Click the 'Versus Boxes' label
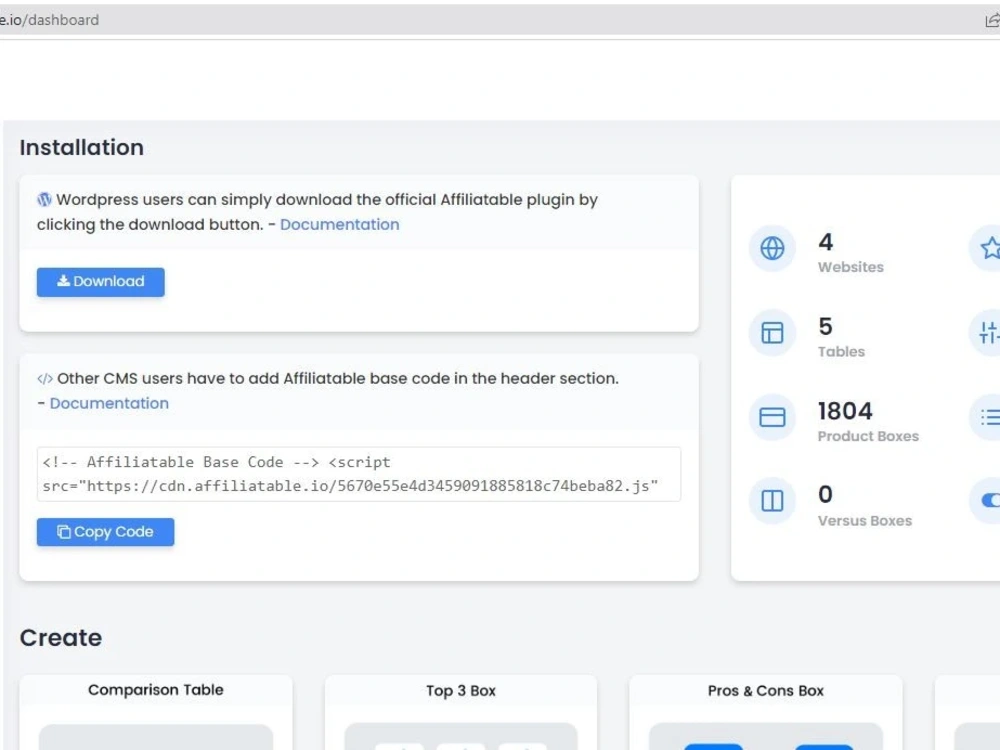Image resolution: width=1000 pixels, height=750 pixels. [865, 521]
